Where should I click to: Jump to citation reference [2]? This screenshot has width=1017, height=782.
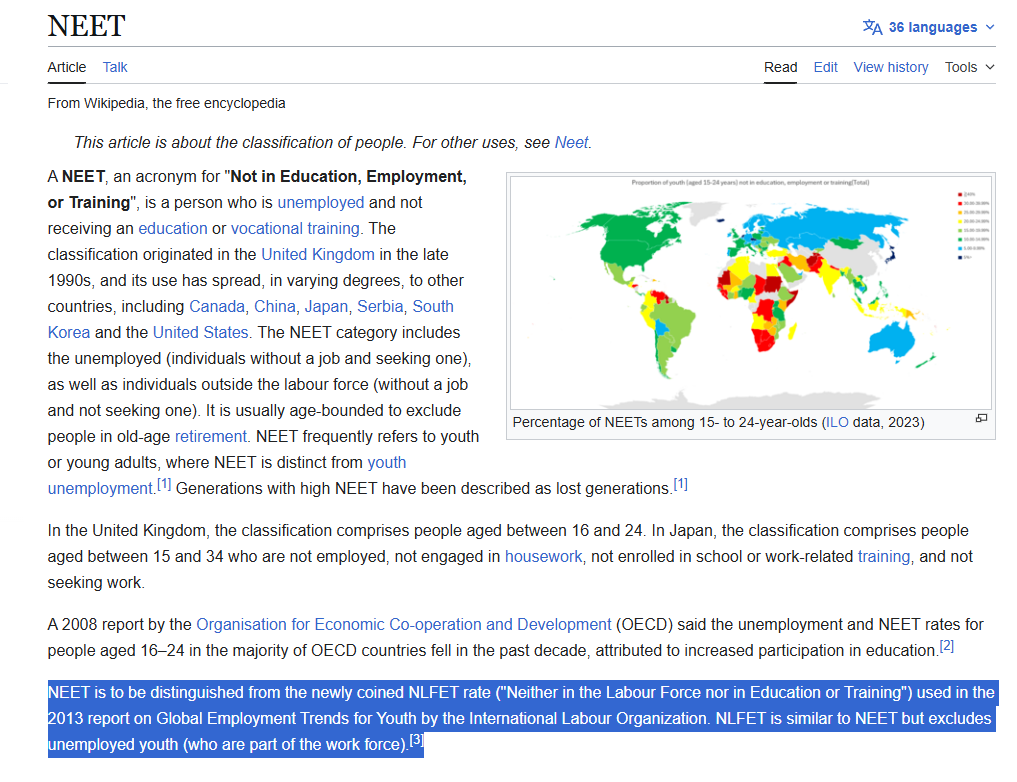tap(947, 646)
